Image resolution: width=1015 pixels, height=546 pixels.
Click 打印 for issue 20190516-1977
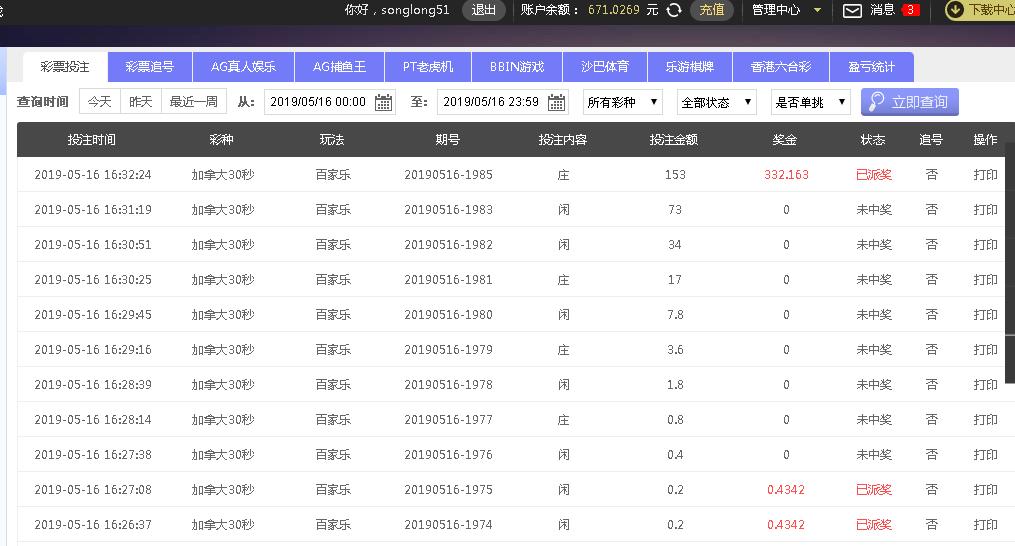tap(985, 420)
